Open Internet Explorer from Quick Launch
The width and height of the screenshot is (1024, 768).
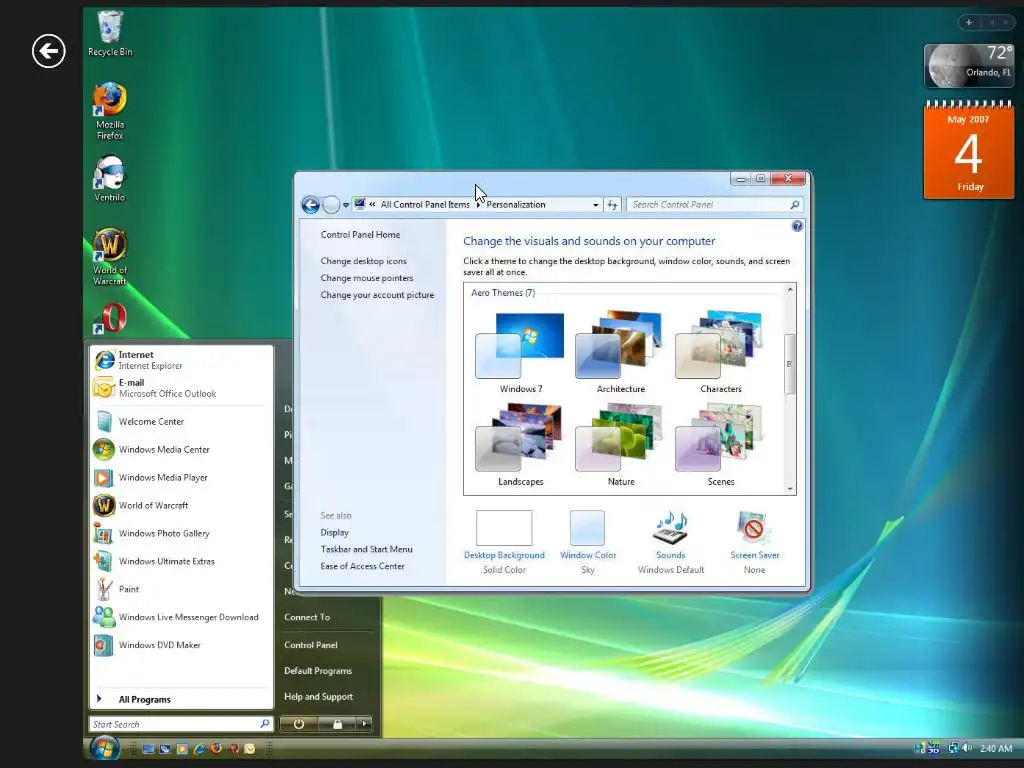pos(199,749)
